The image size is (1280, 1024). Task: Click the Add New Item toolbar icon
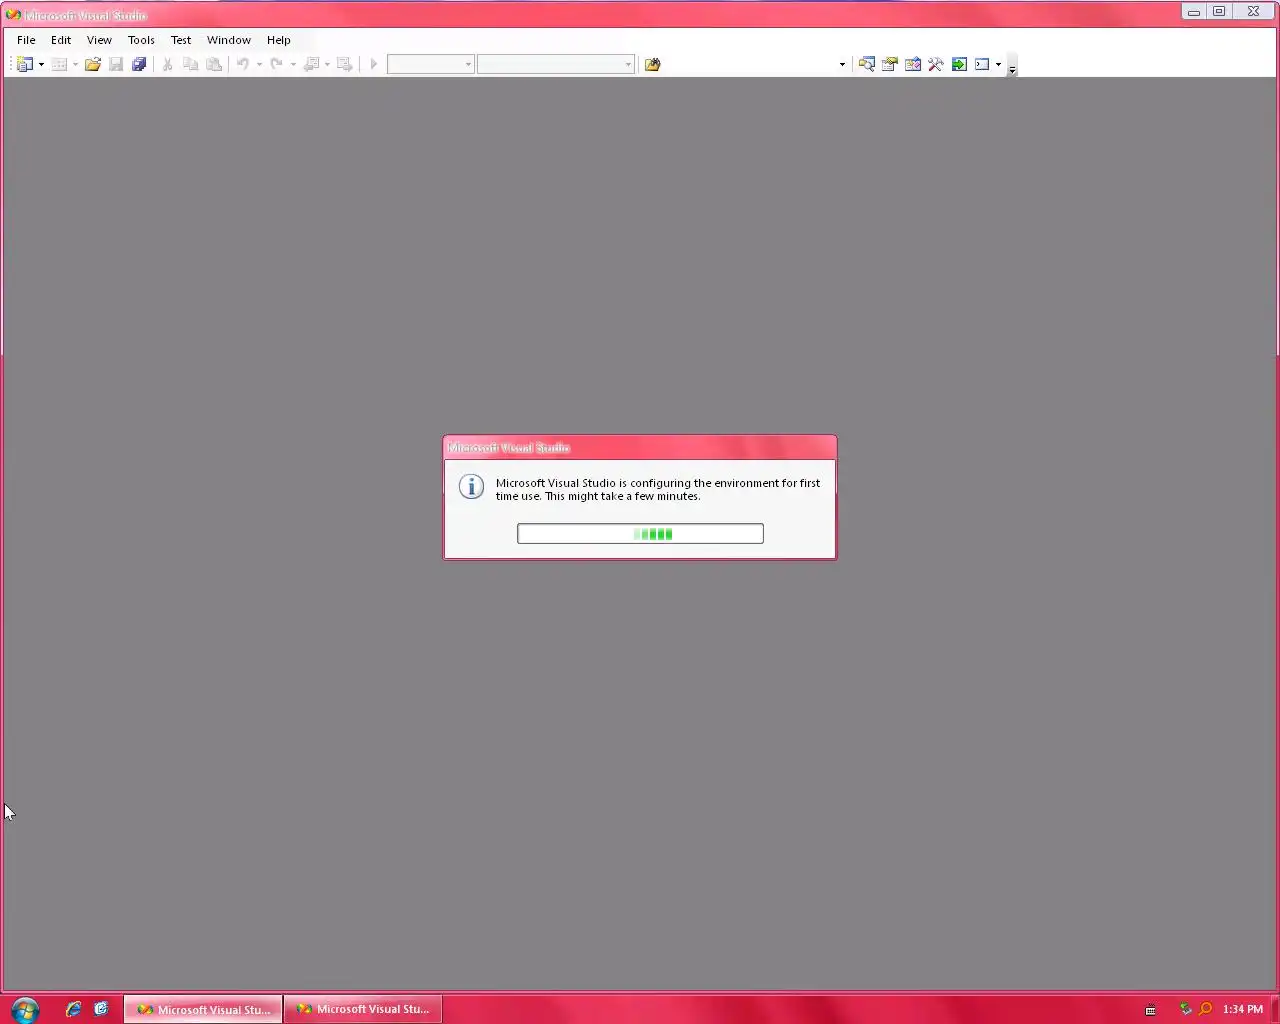59,64
